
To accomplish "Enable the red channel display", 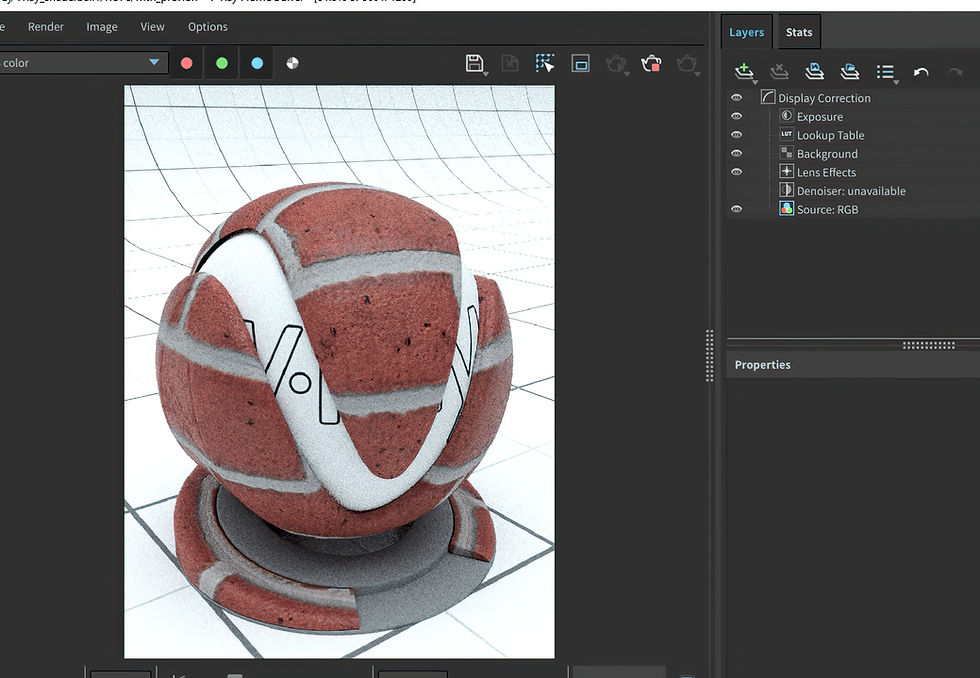I will coord(186,62).
